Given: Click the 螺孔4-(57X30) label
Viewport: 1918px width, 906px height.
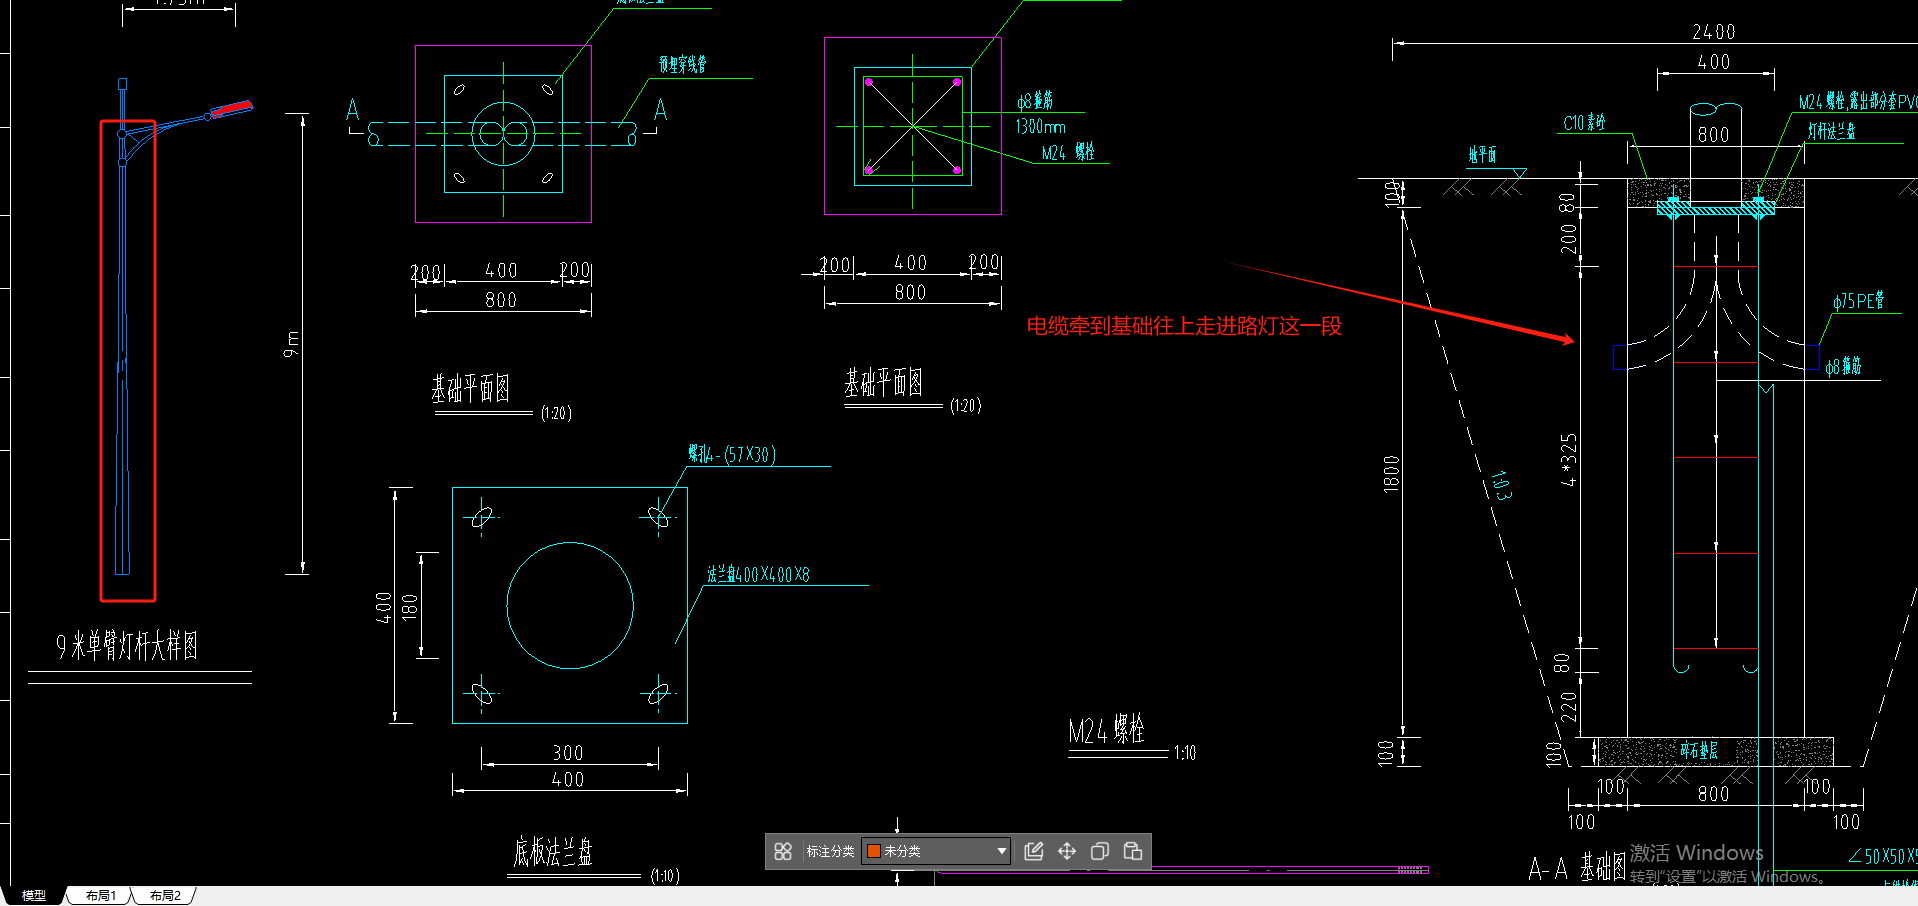Looking at the screenshot, I should (732, 454).
